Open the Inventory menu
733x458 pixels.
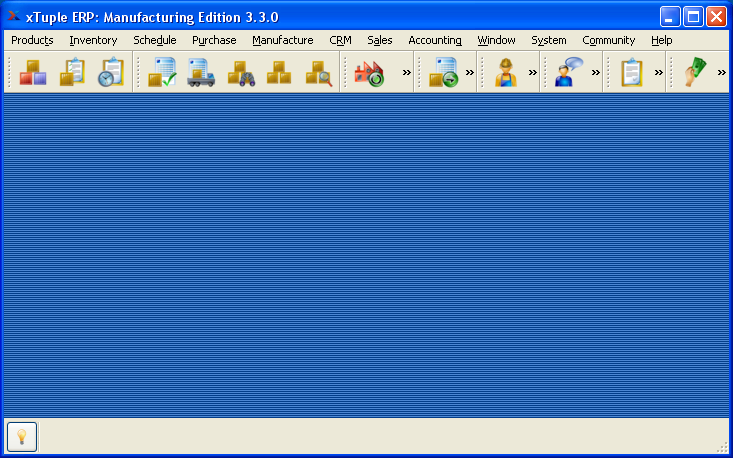tap(93, 41)
